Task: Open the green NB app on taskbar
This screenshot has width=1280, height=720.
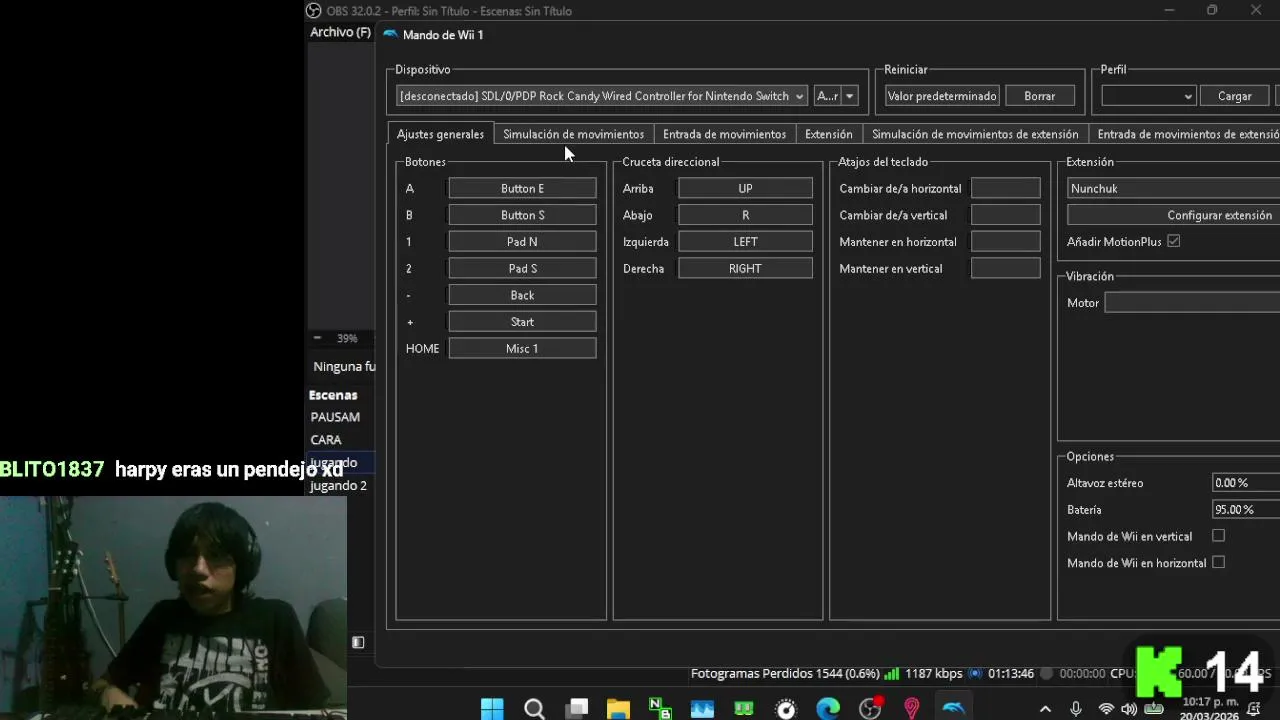Action: tap(660, 709)
